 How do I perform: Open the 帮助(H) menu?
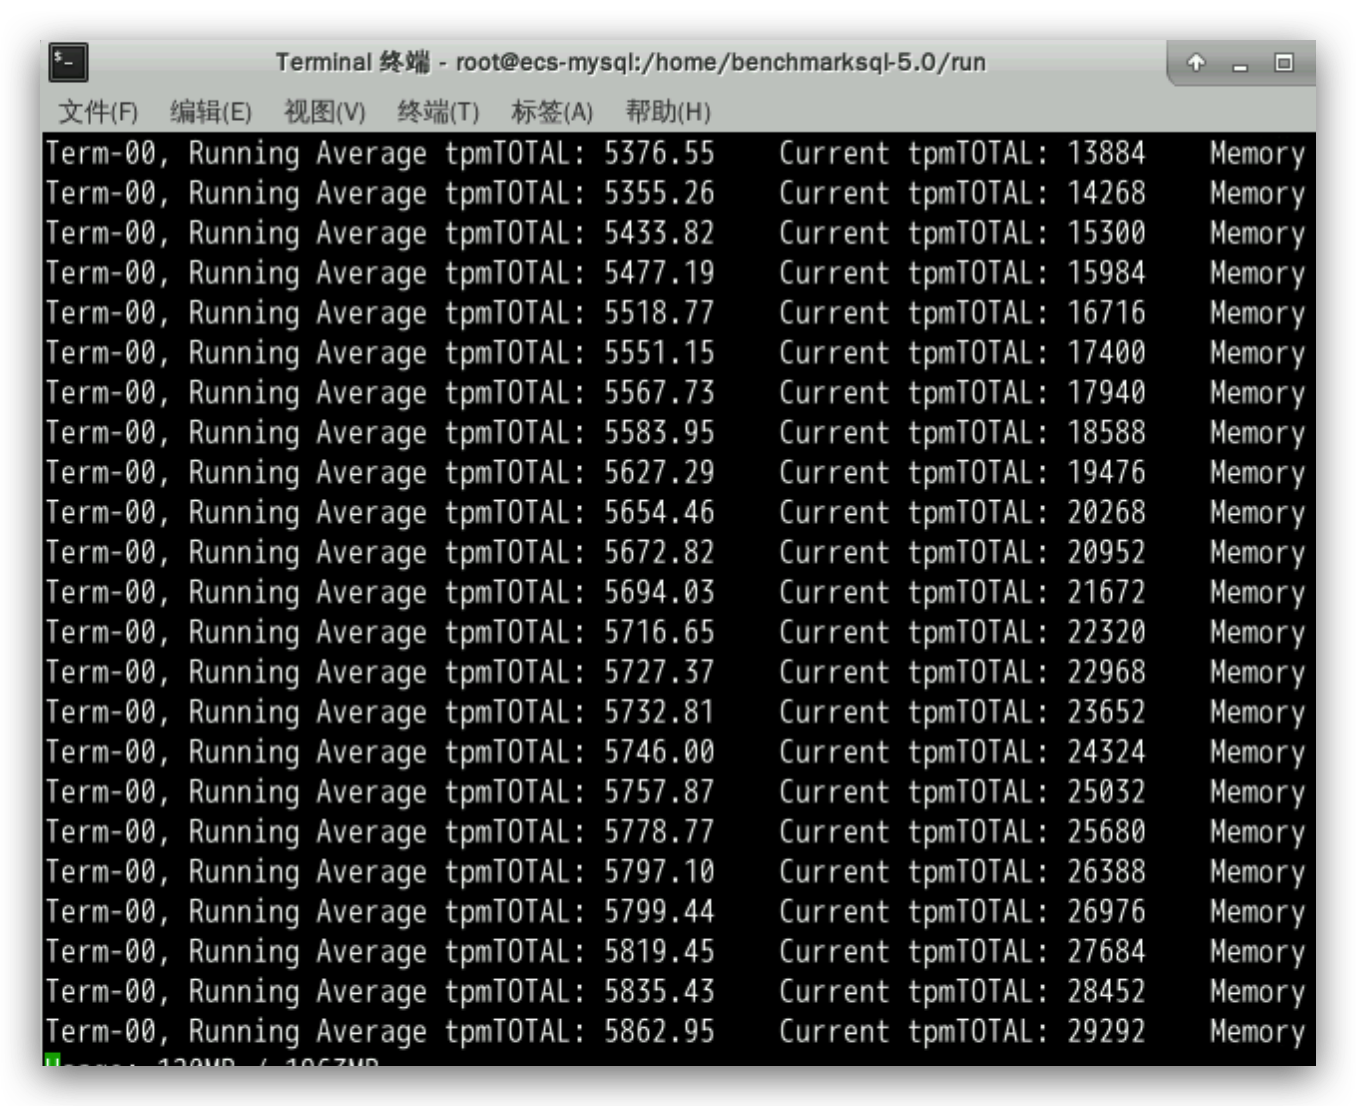coord(667,111)
